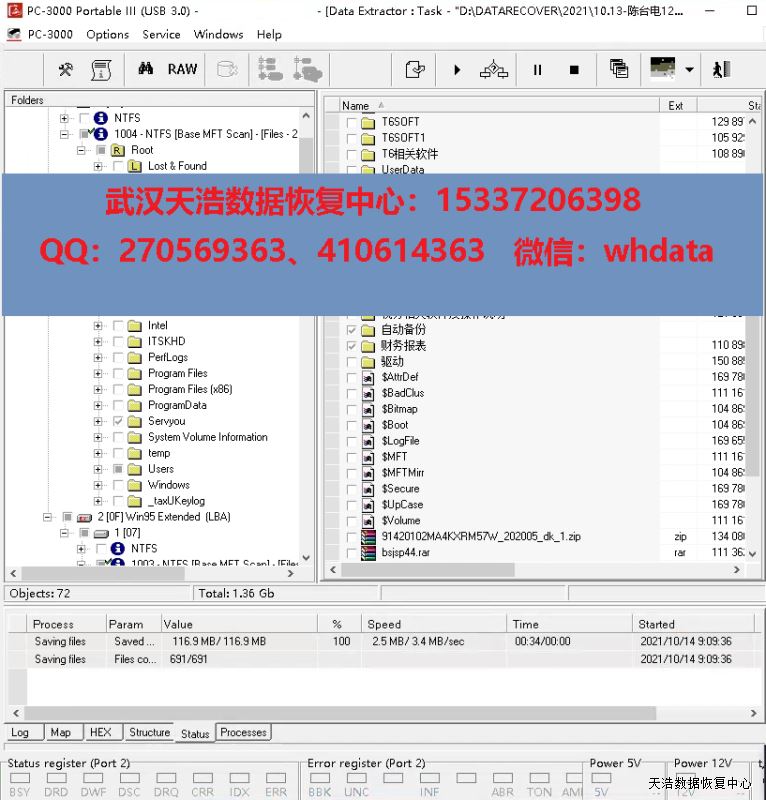Toggle the Servyou folder checkbox

tap(119, 421)
